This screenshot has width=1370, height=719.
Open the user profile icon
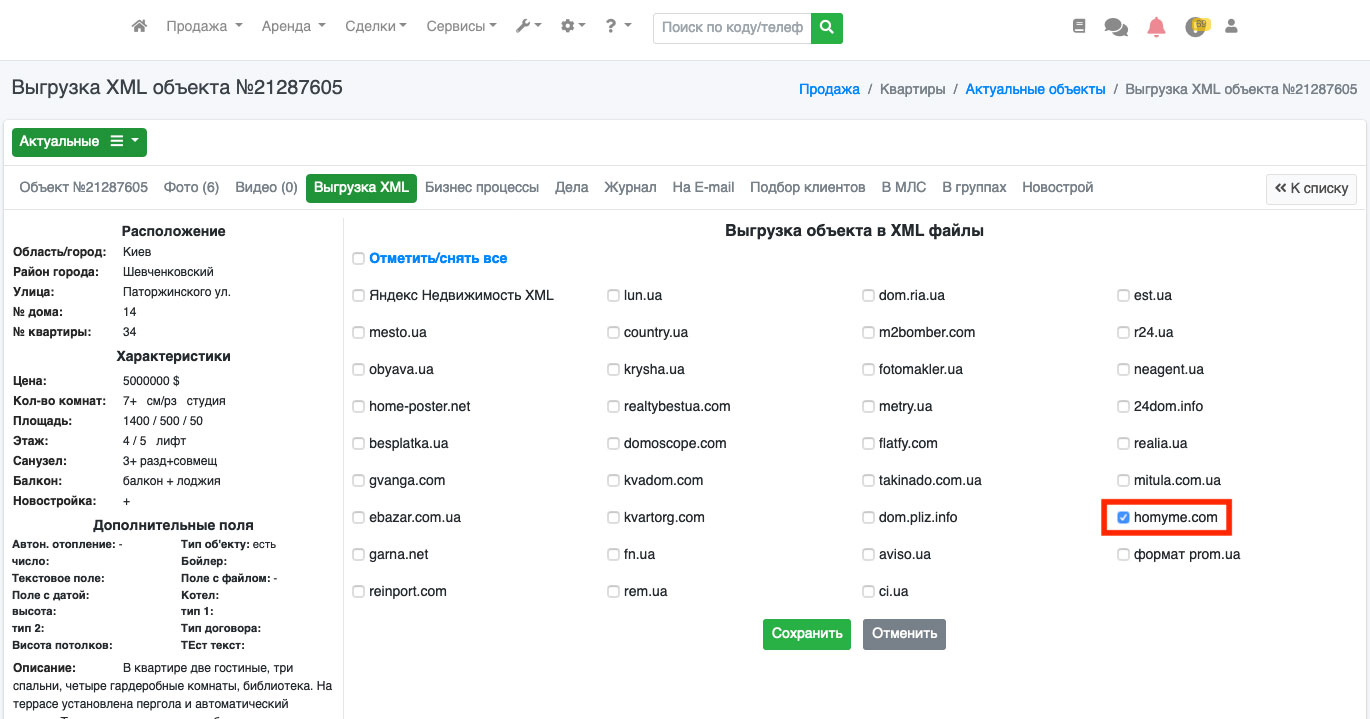click(1232, 27)
